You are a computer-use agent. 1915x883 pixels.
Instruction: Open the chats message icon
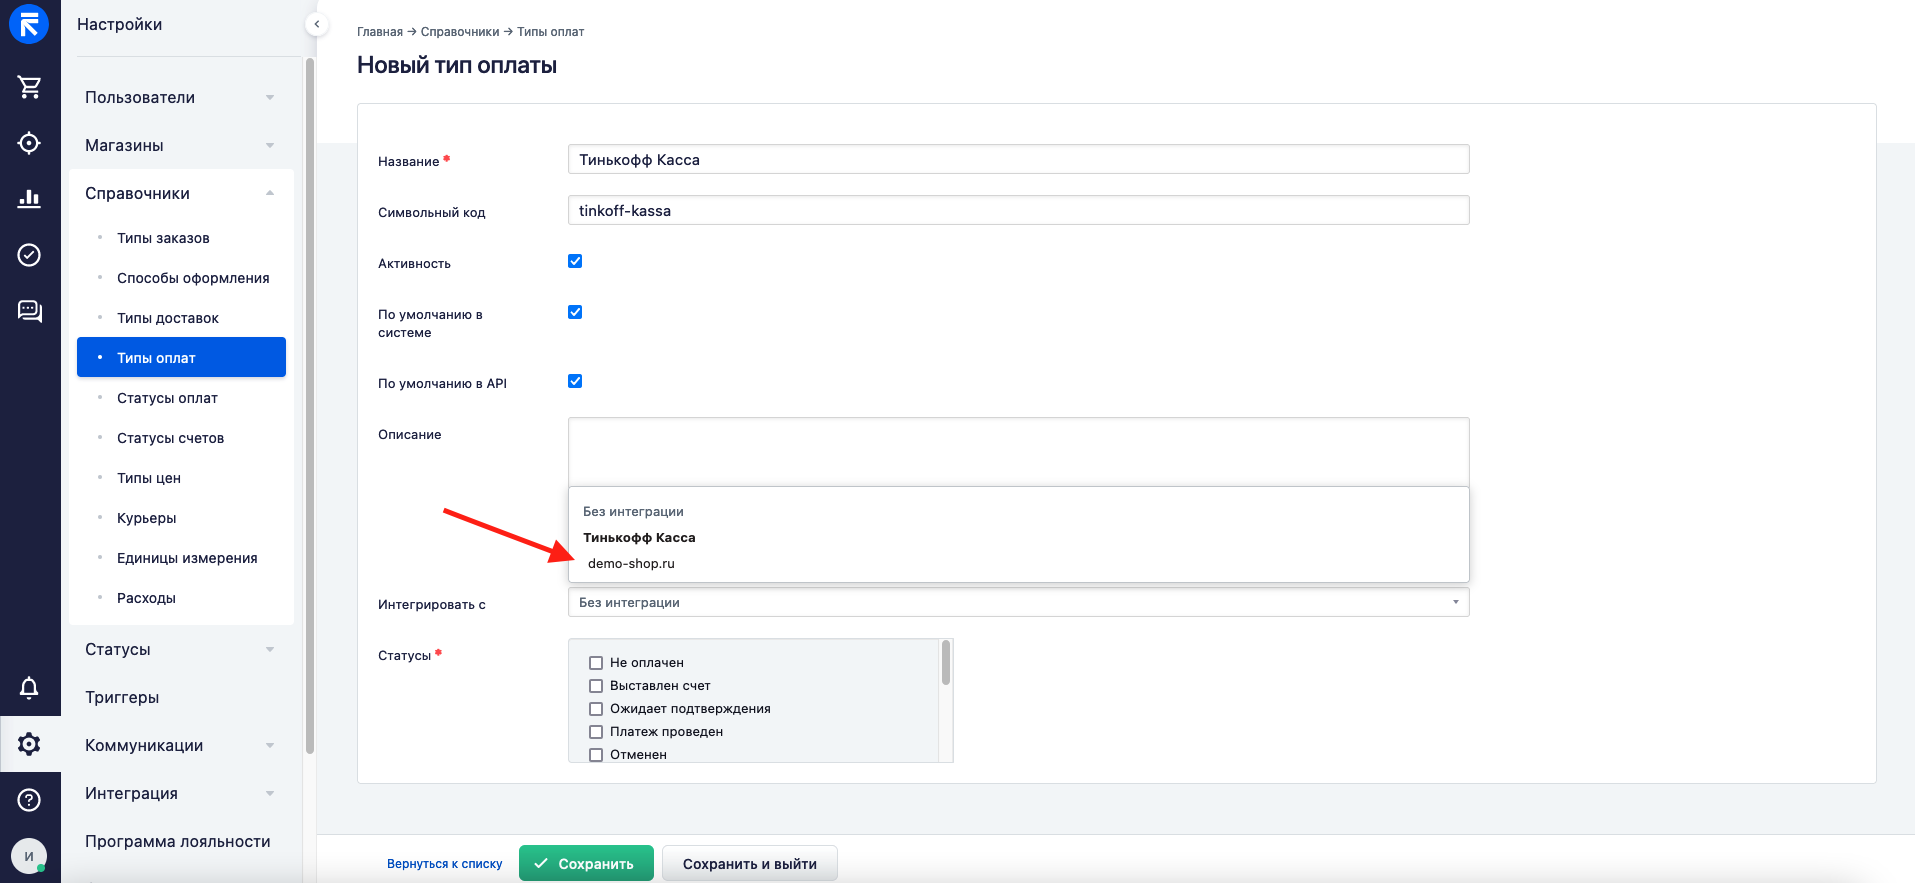(29, 311)
